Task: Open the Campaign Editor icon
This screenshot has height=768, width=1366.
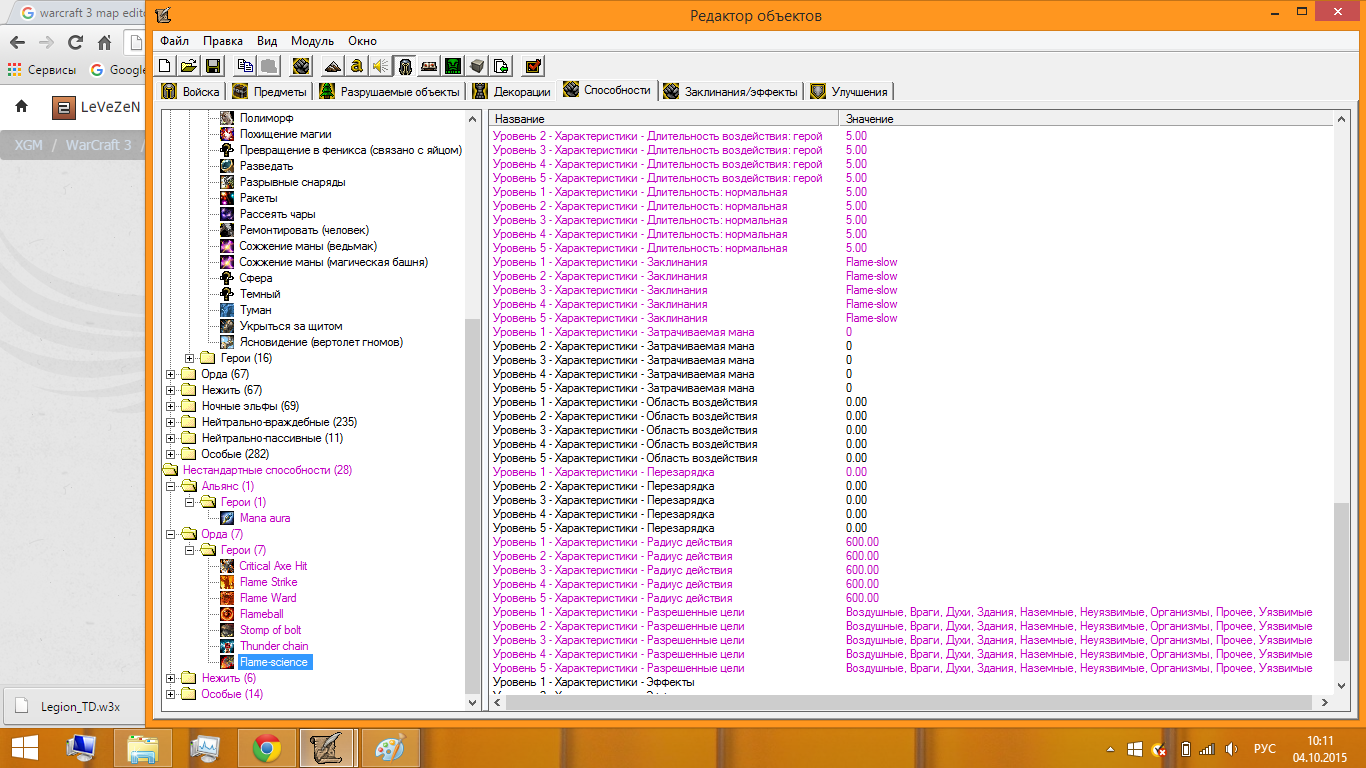Action: 429,66
